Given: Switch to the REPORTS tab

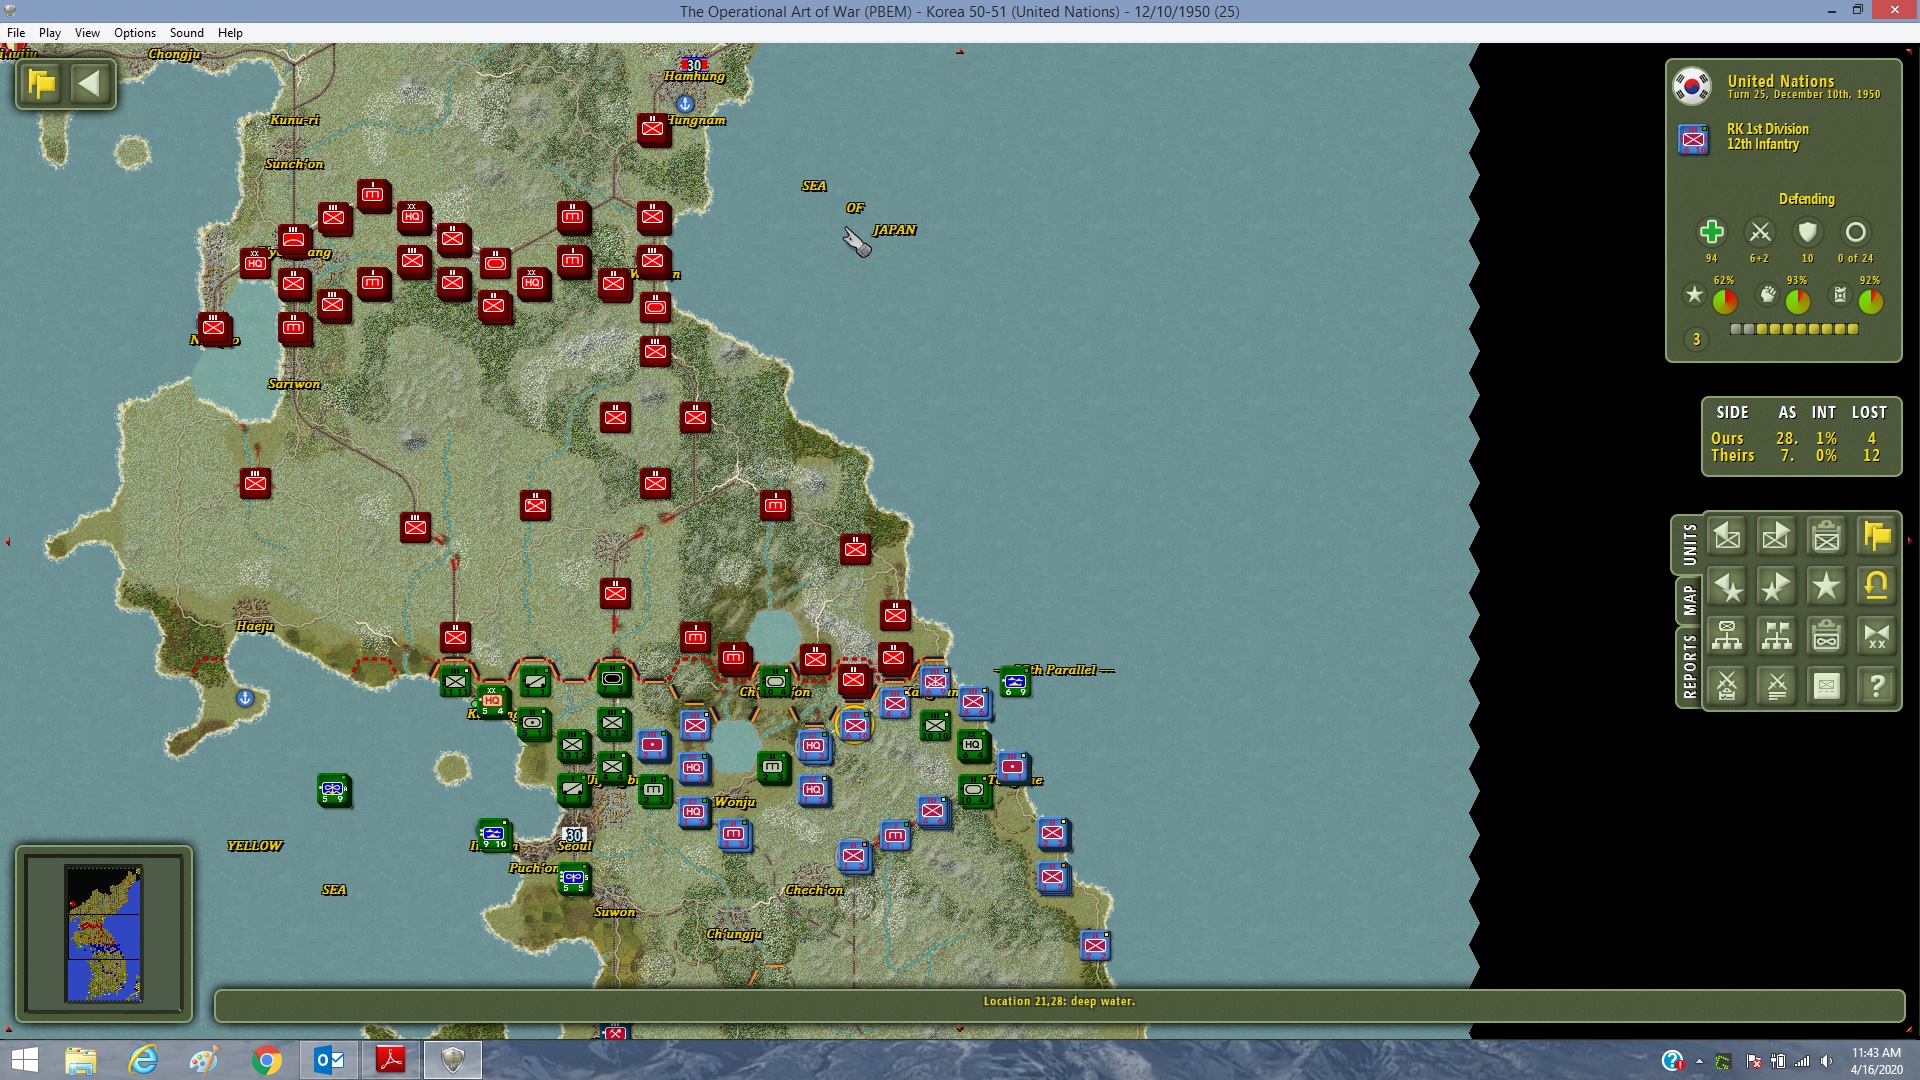Looking at the screenshot, I should click(1689, 667).
